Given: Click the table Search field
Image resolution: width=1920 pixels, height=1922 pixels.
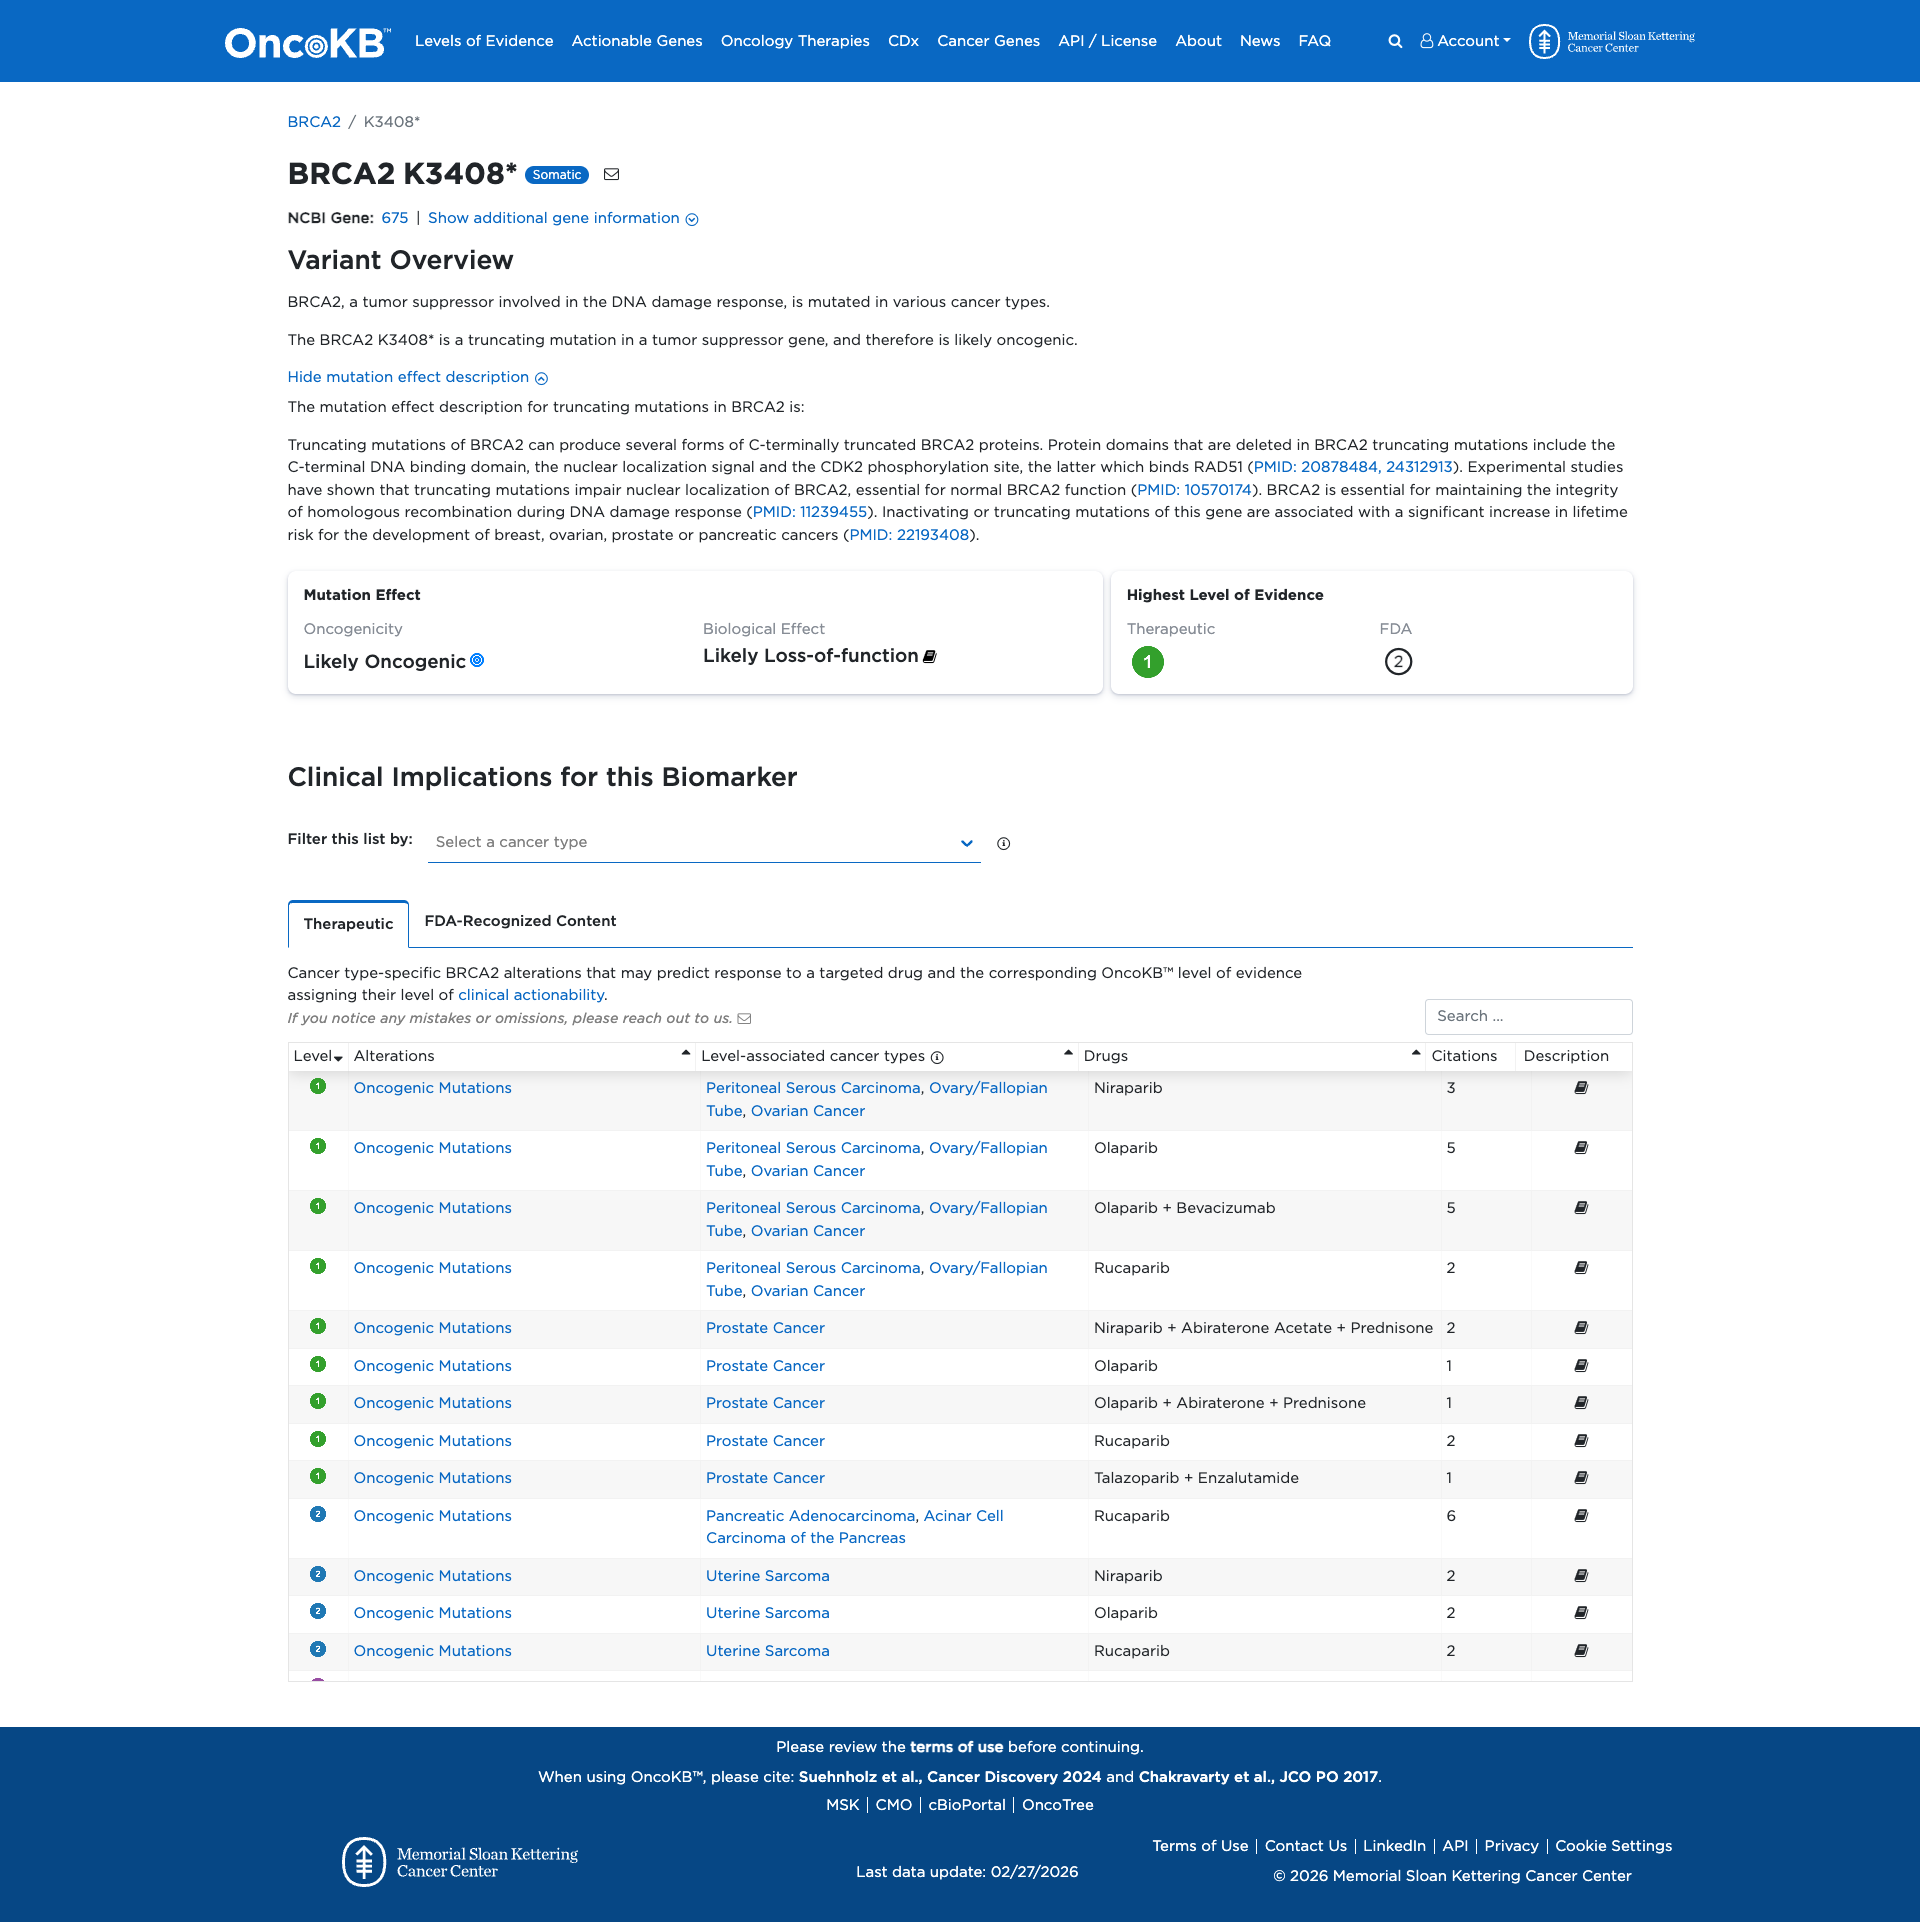Looking at the screenshot, I should (x=1528, y=1016).
